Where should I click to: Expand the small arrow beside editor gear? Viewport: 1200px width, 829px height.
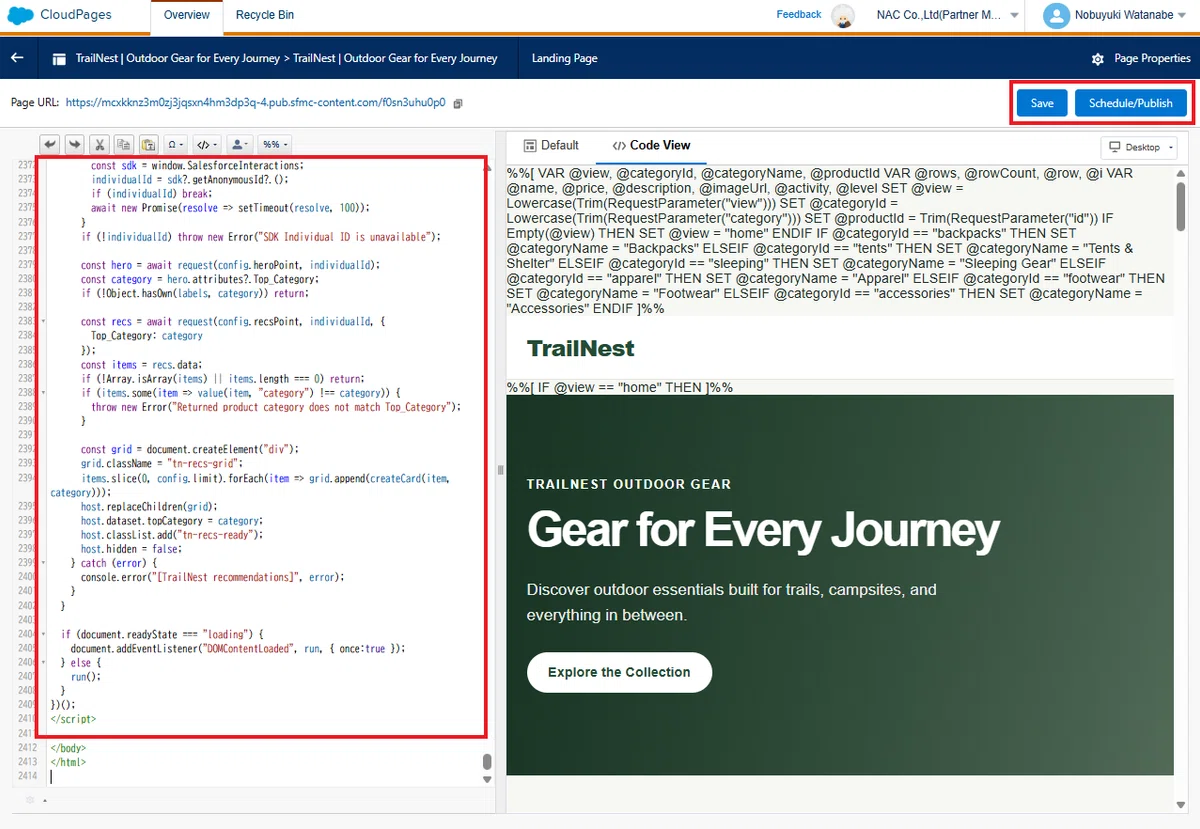coord(45,801)
